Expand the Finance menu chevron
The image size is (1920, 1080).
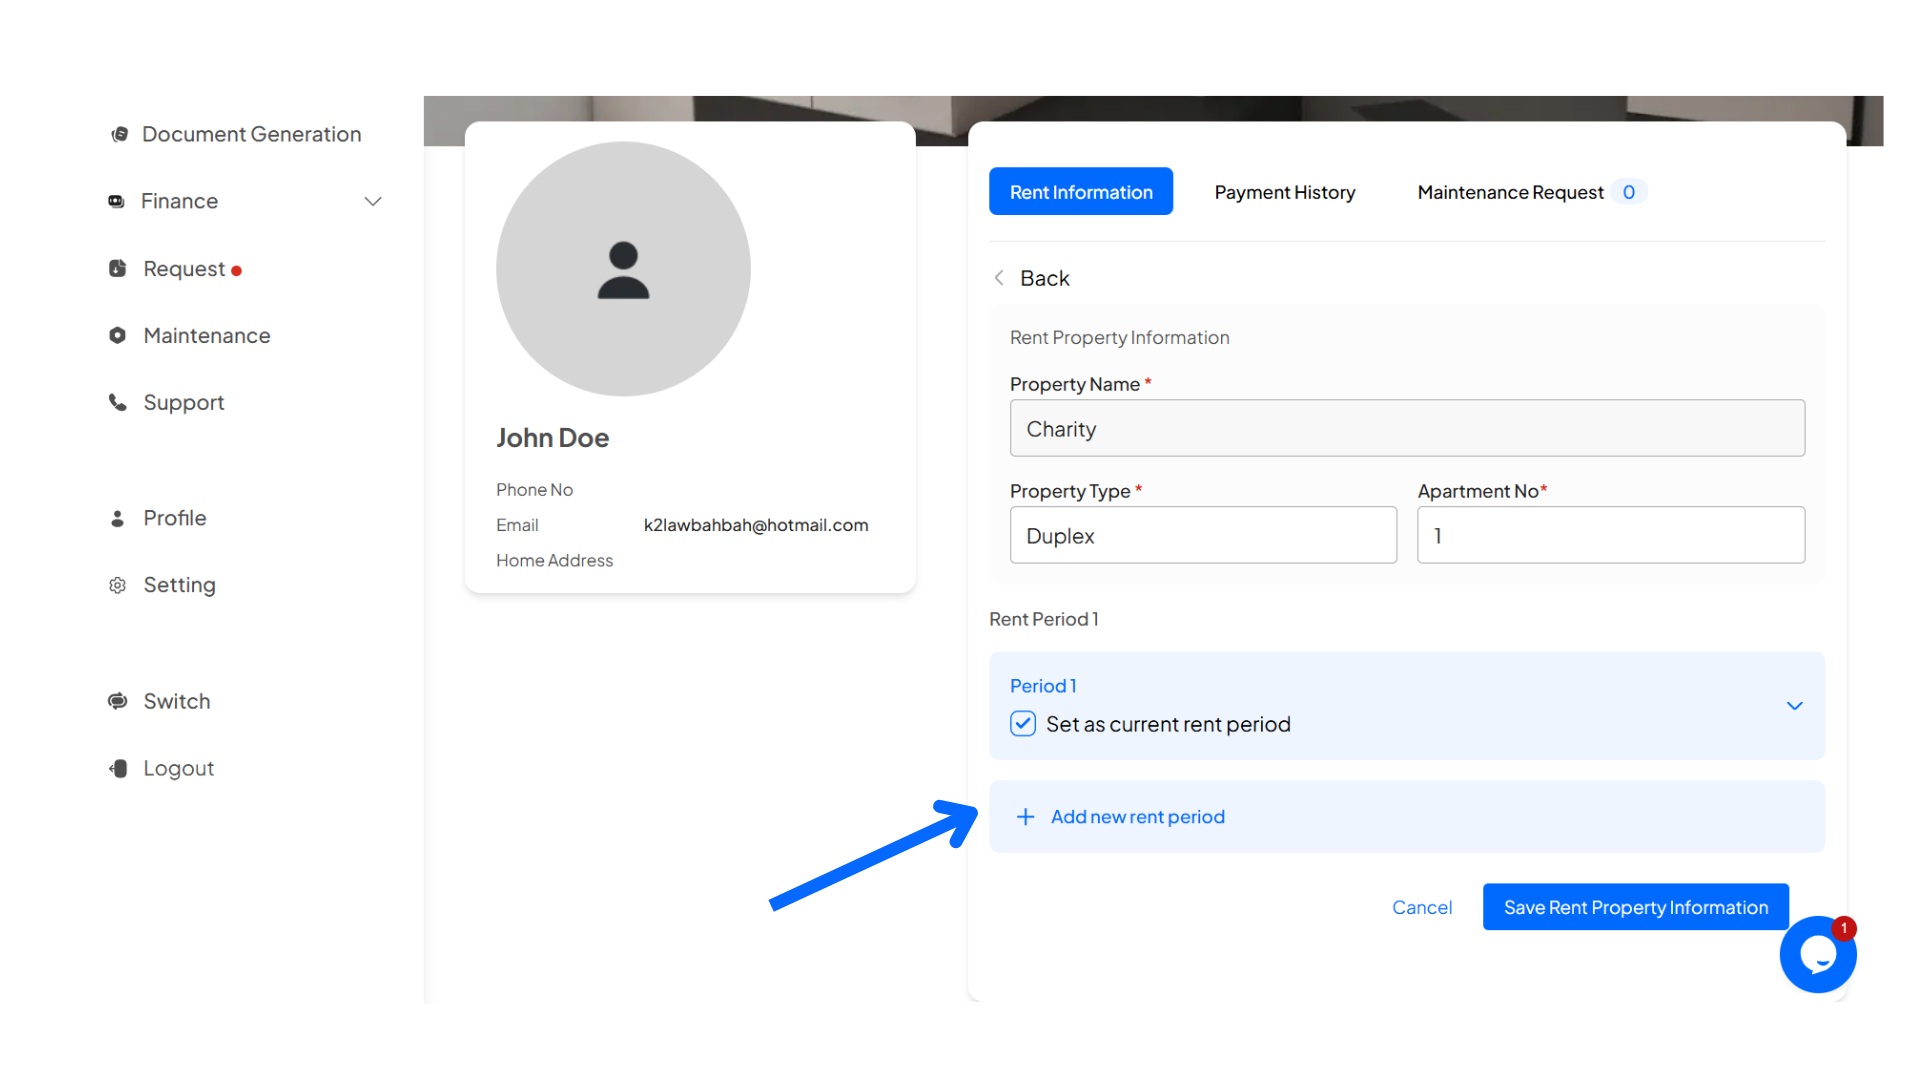pos(373,201)
